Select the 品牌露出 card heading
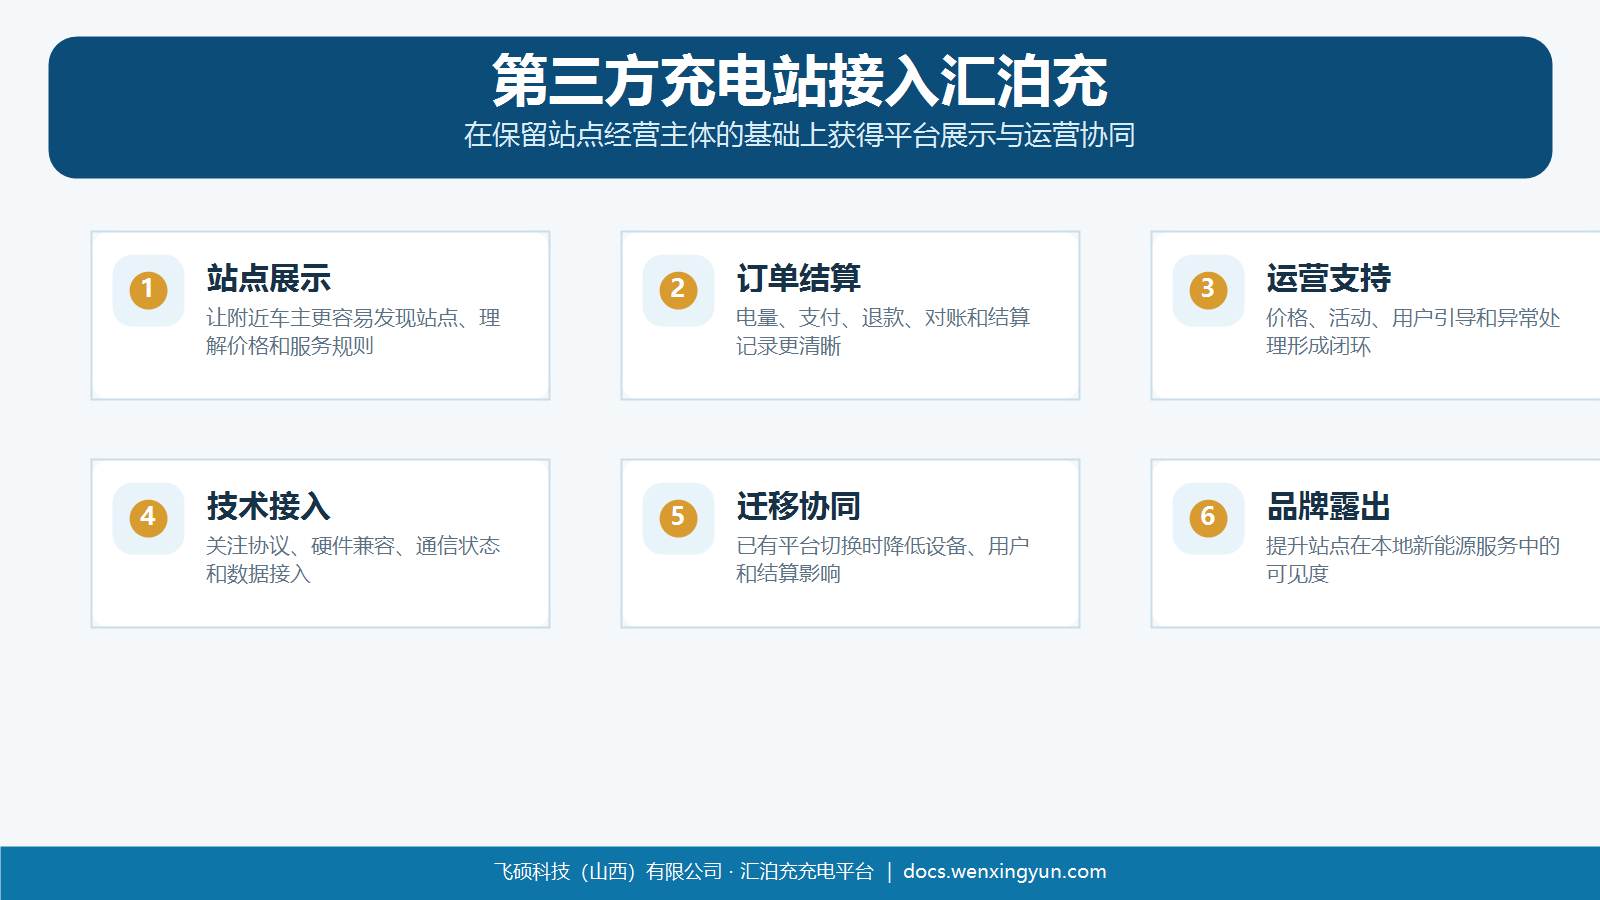 (x=1328, y=506)
